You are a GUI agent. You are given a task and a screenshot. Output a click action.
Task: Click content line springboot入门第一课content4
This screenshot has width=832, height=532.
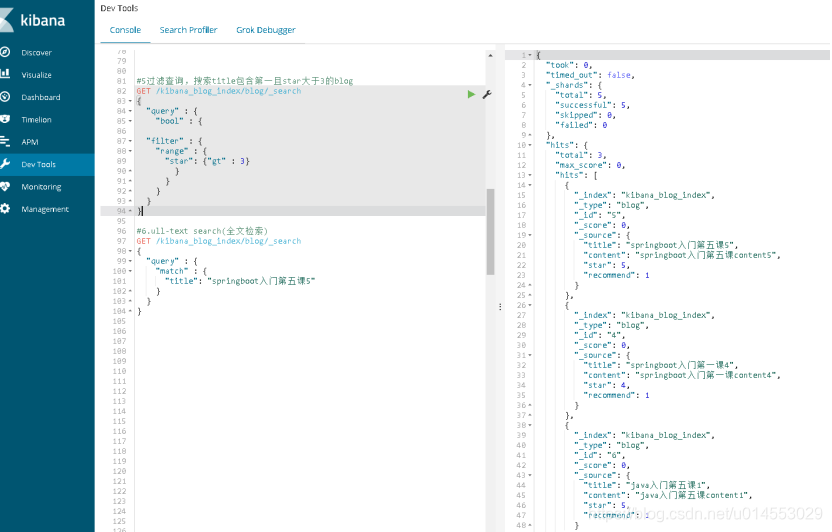point(682,376)
